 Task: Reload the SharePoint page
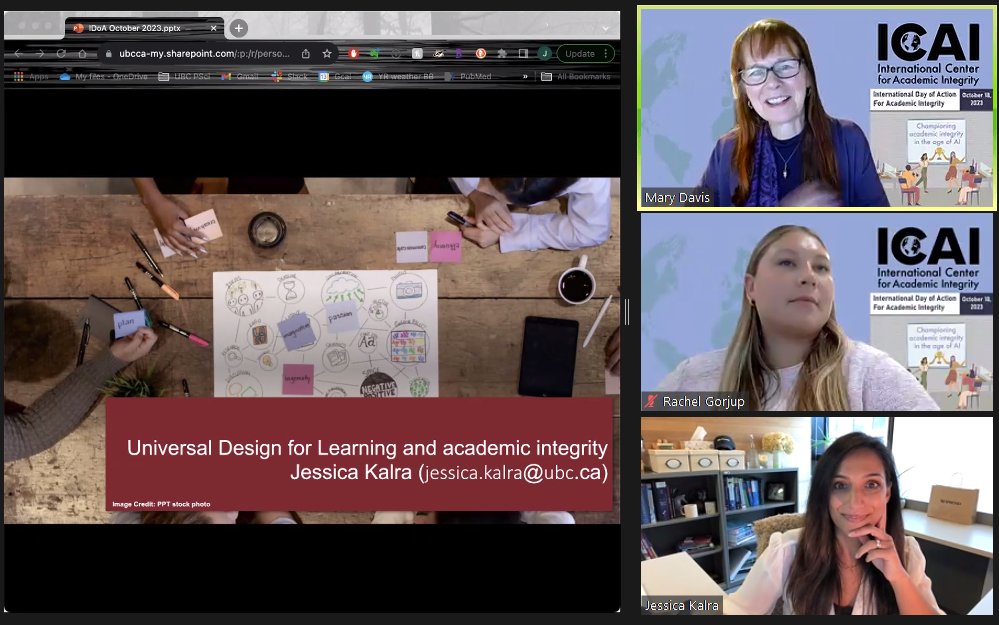tap(61, 54)
